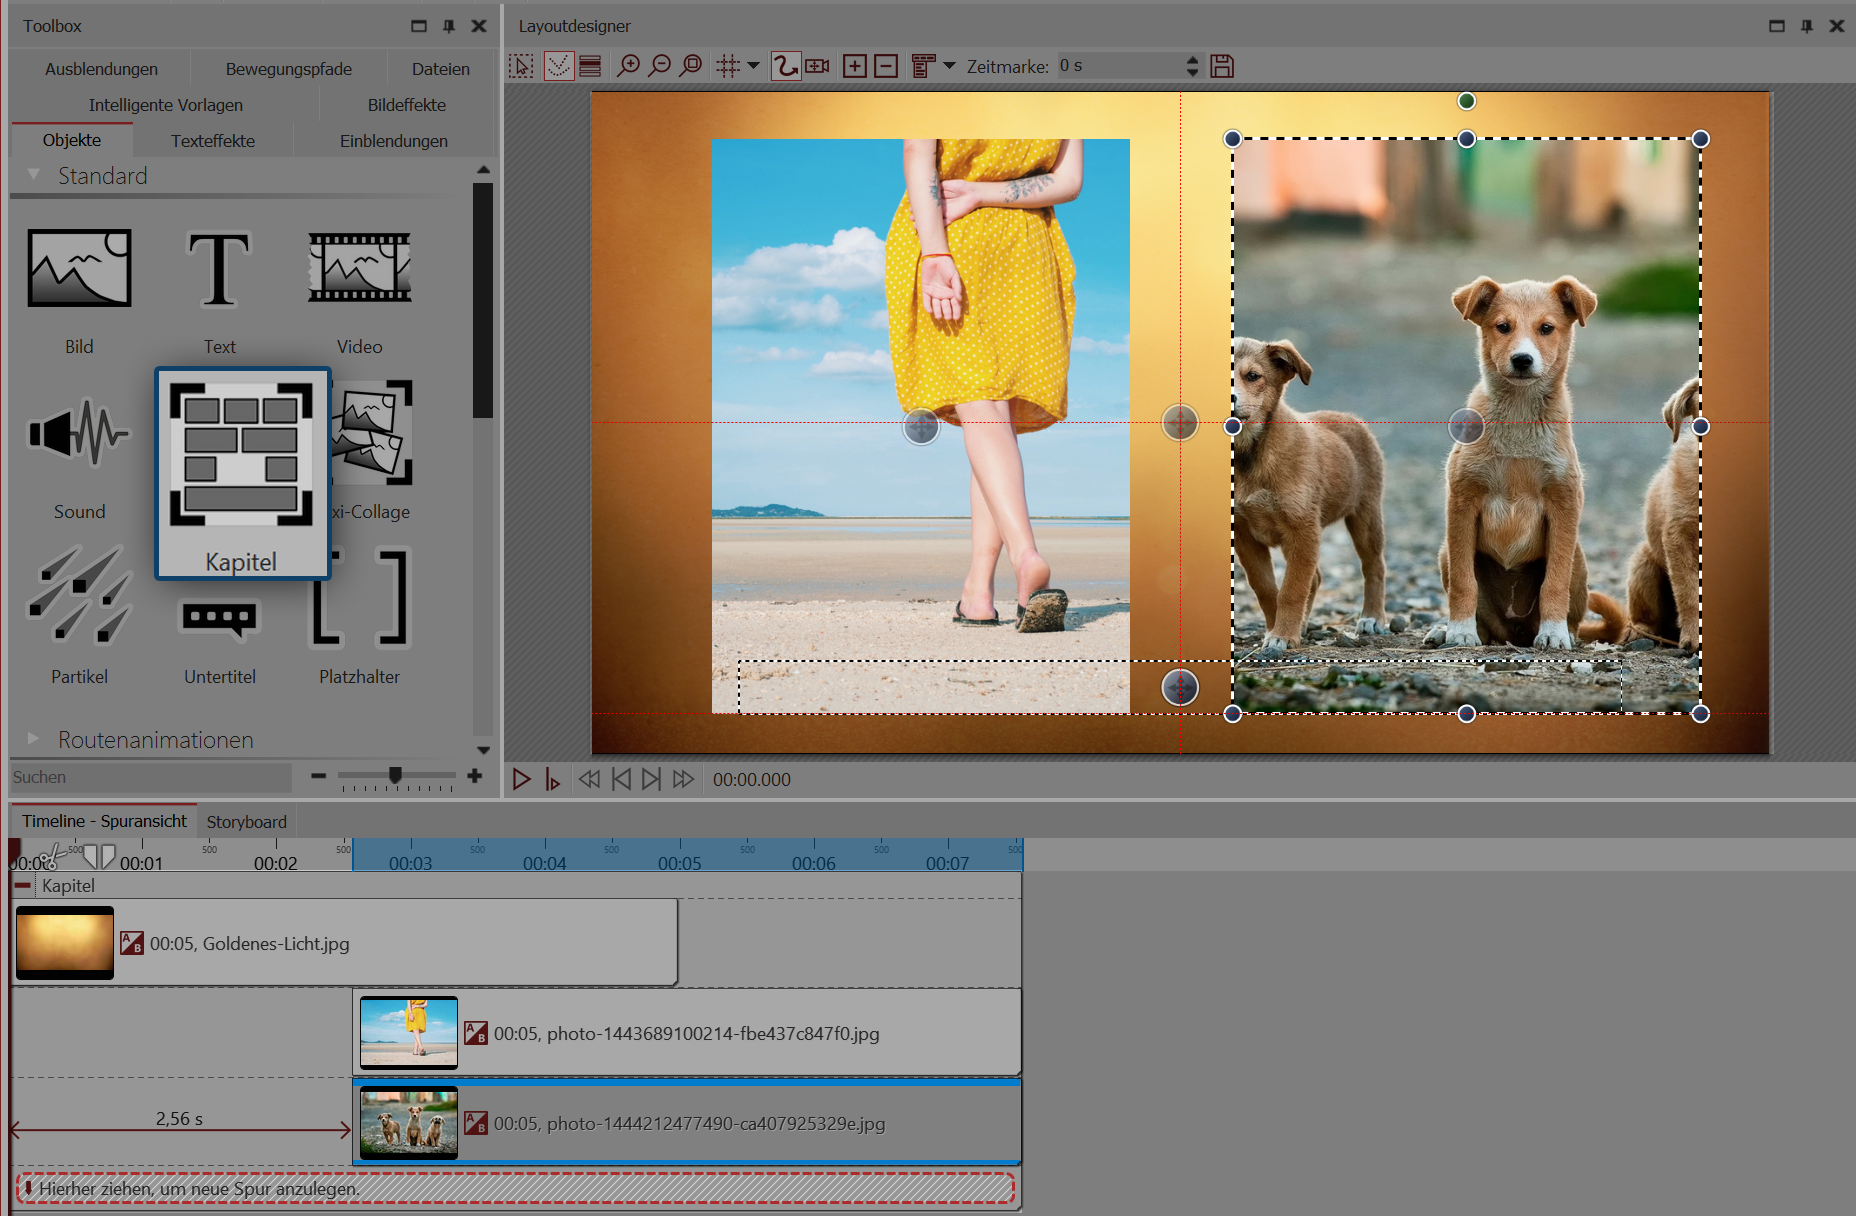Click the Sound object icon

tap(79, 434)
